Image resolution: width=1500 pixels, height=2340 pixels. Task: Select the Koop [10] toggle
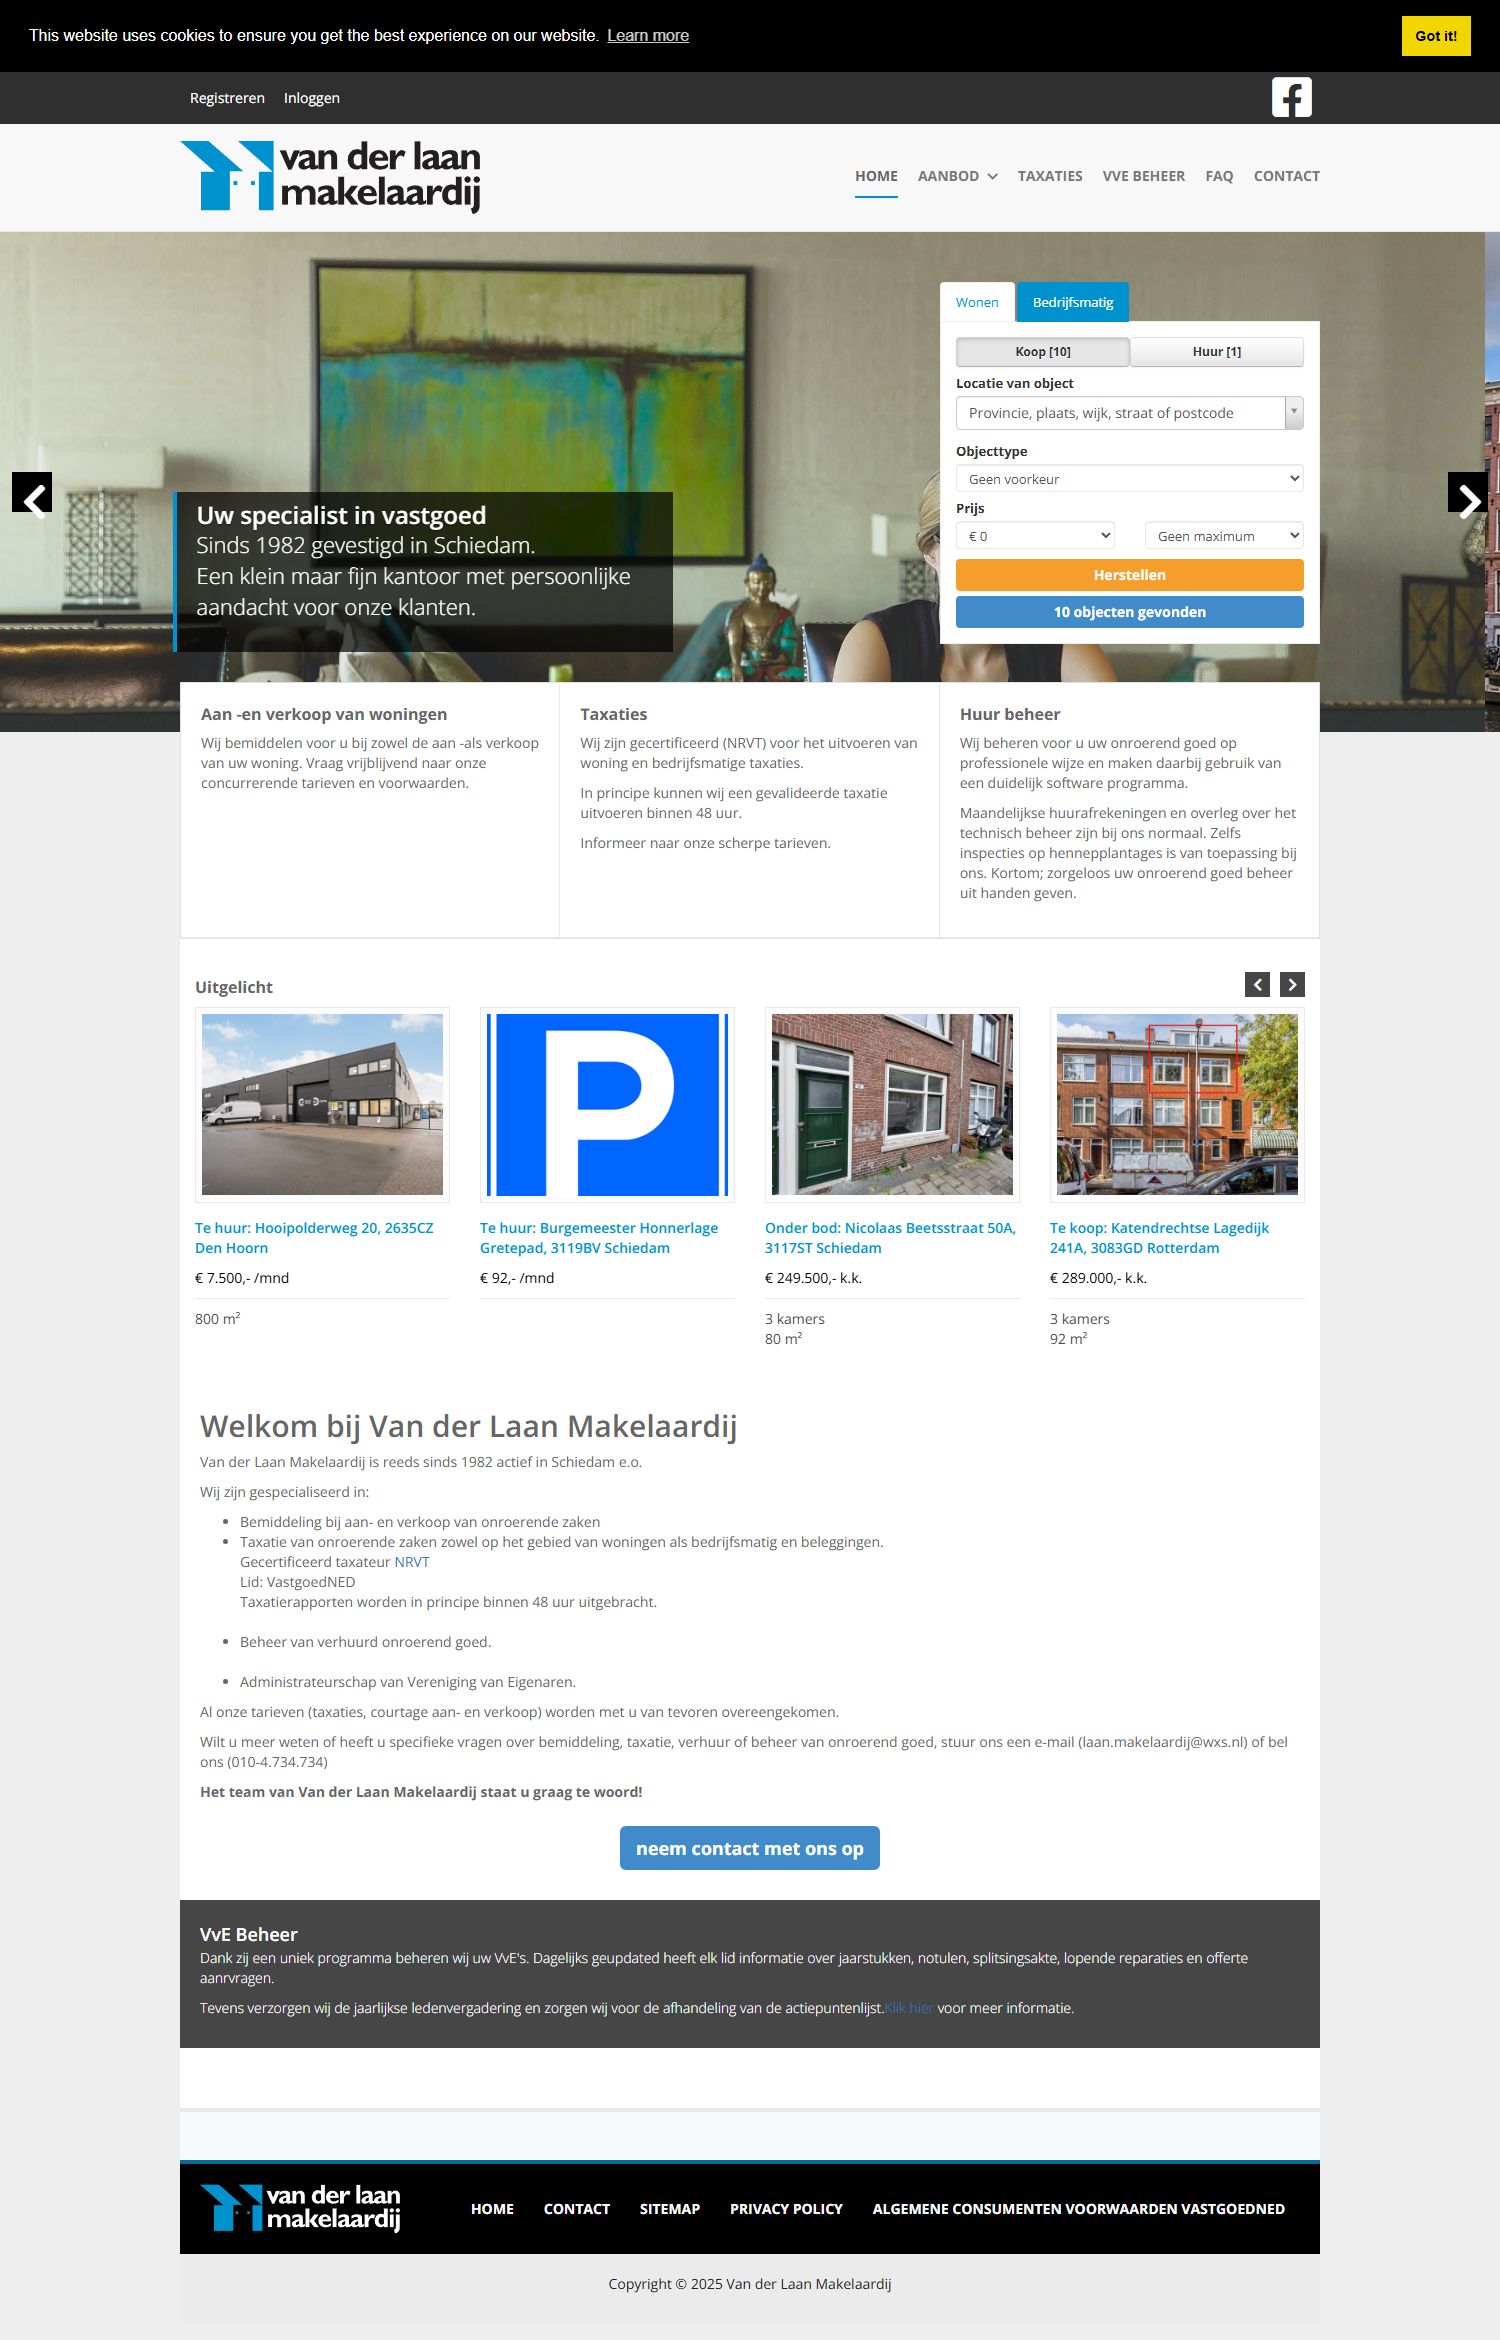(x=1042, y=352)
